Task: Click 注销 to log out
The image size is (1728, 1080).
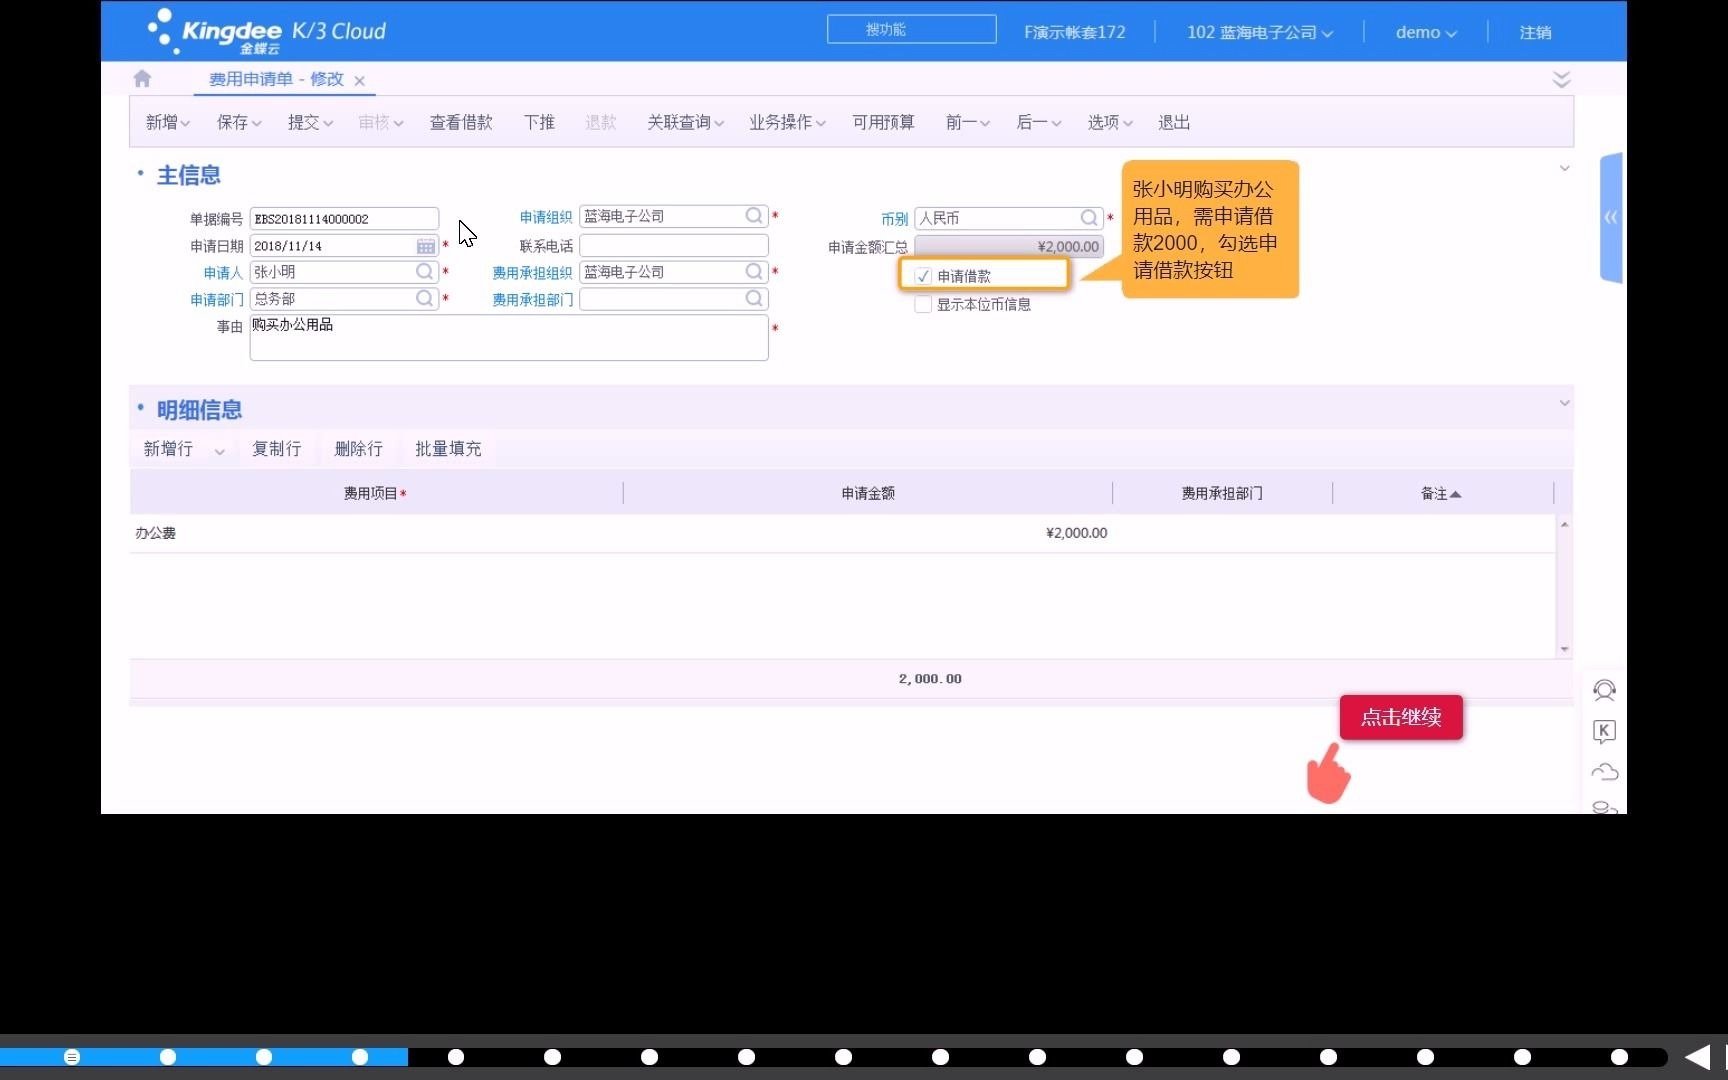Action: coord(1535,32)
